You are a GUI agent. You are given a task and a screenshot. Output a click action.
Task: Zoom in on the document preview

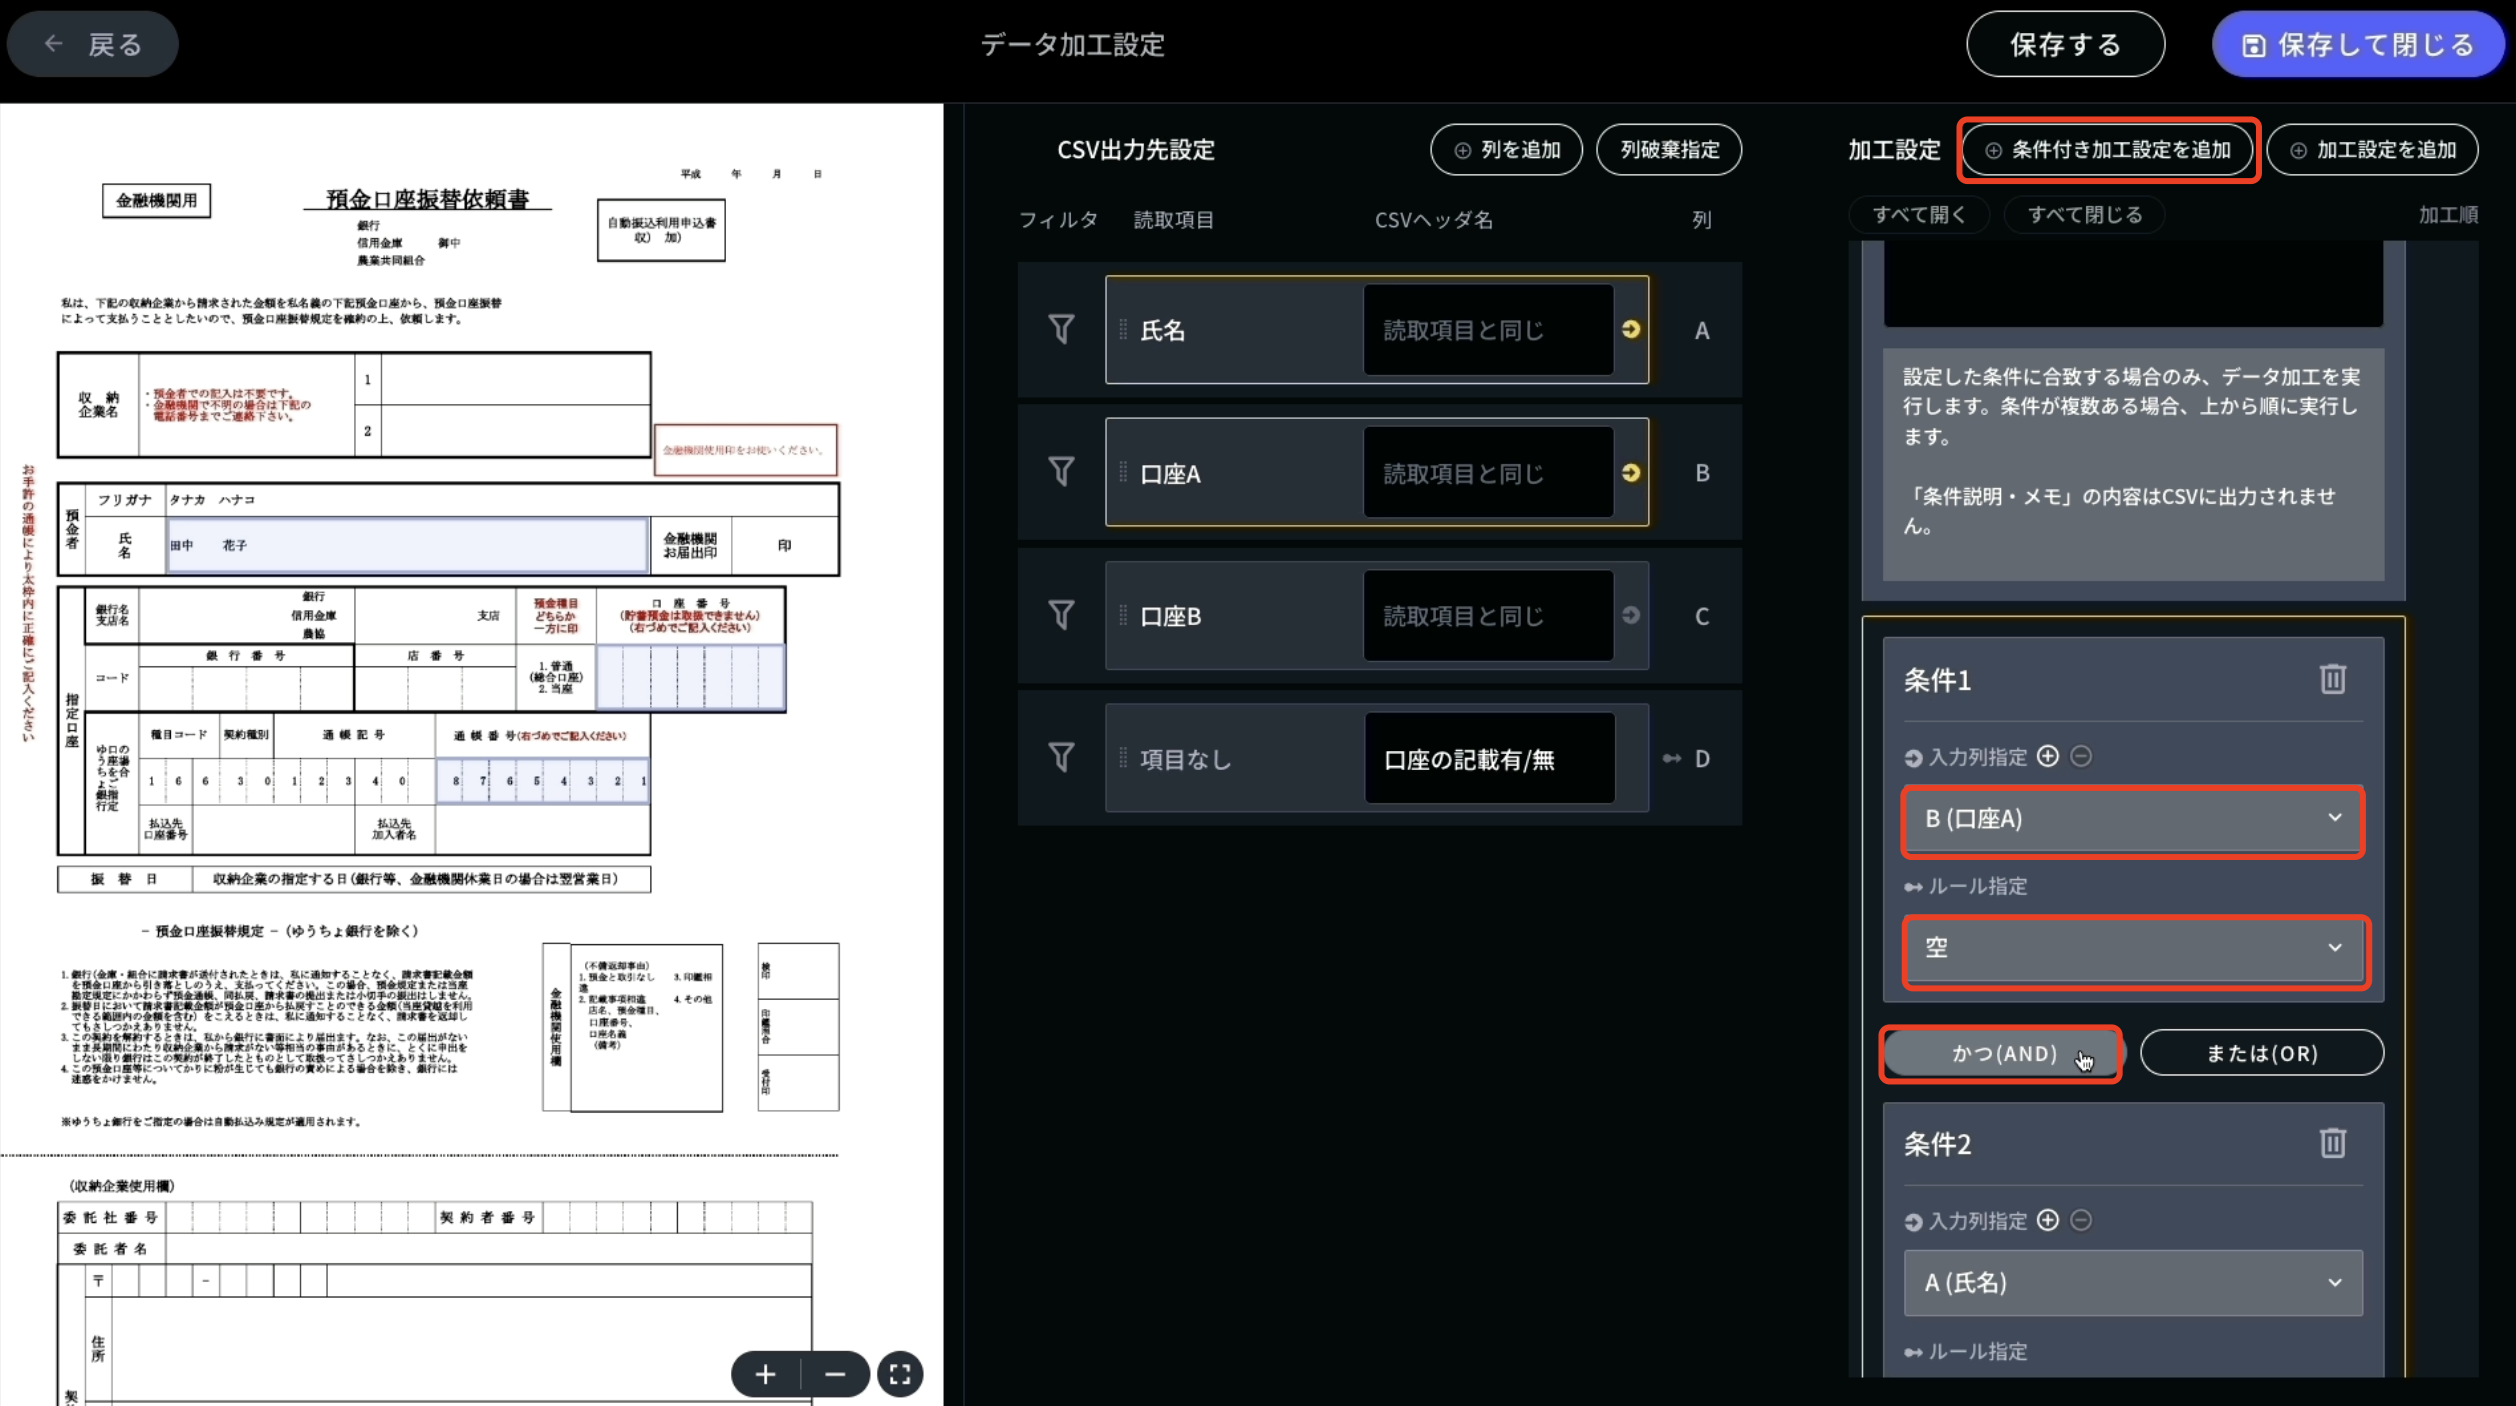click(x=765, y=1373)
